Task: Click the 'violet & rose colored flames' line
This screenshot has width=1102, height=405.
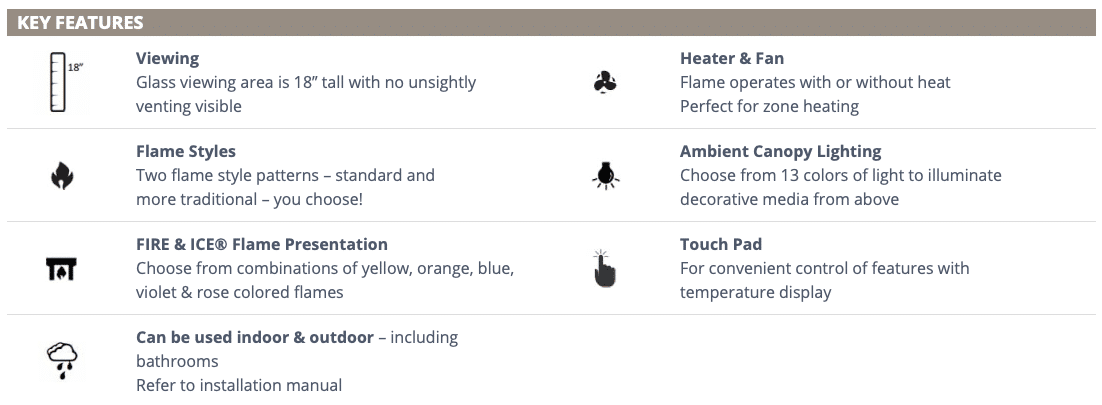Action: (x=240, y=292)
